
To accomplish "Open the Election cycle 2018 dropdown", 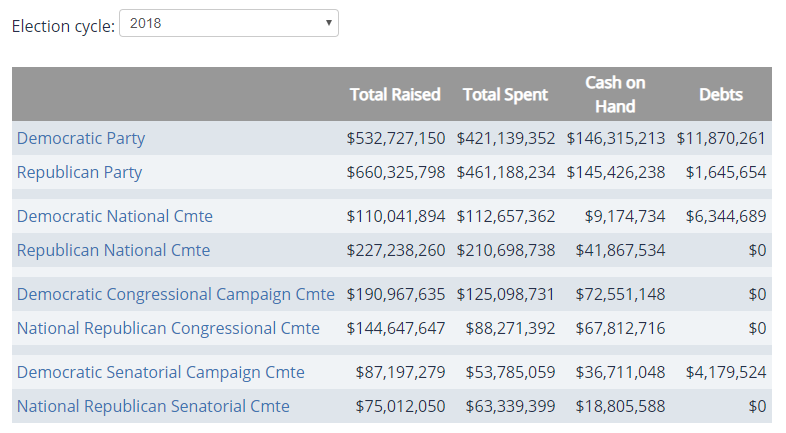I will point(229,23).
